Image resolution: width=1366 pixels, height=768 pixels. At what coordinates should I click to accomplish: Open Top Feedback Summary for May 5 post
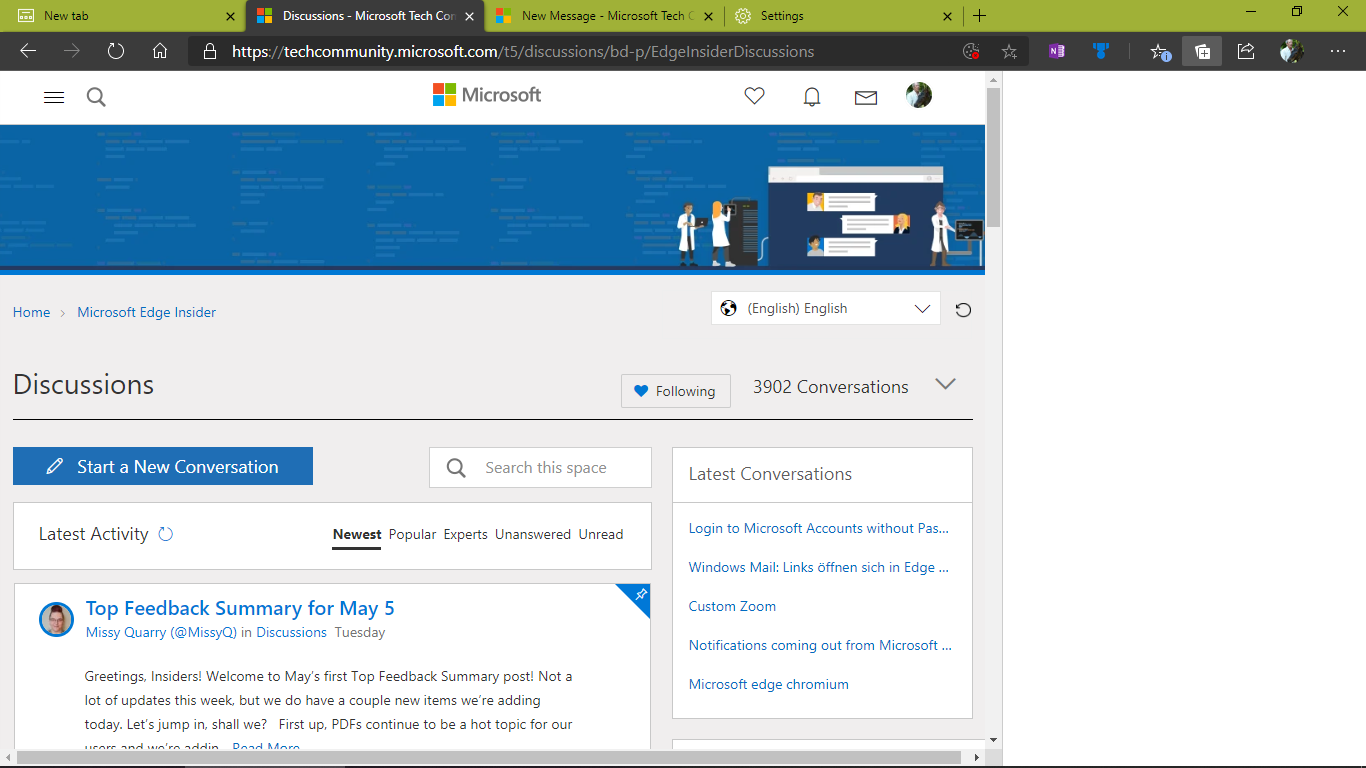(240, 608)
